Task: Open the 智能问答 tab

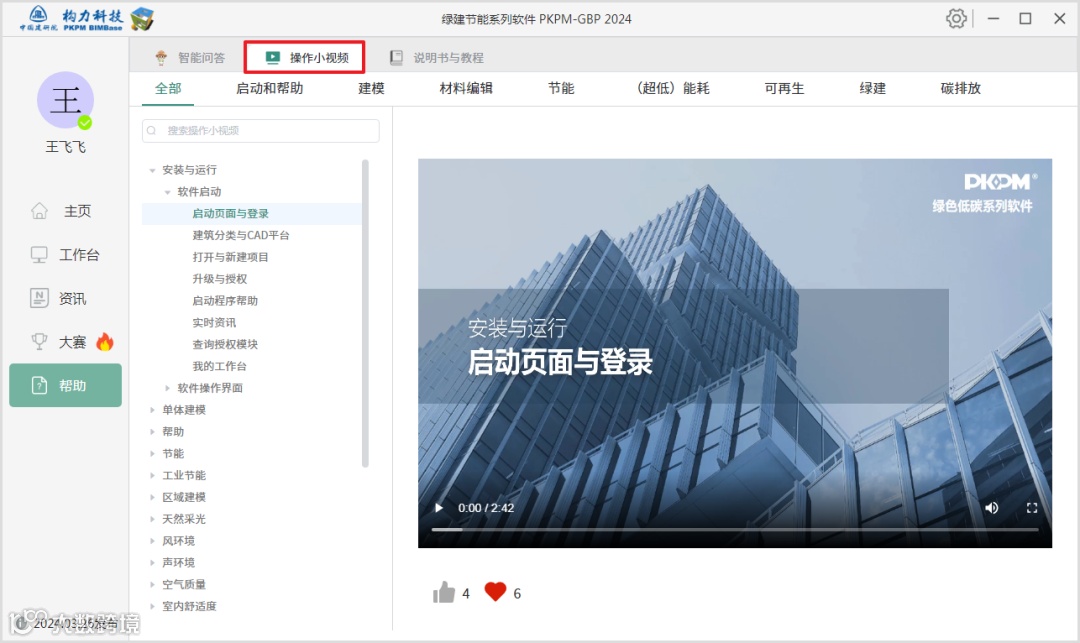Action: pos(190,57)
